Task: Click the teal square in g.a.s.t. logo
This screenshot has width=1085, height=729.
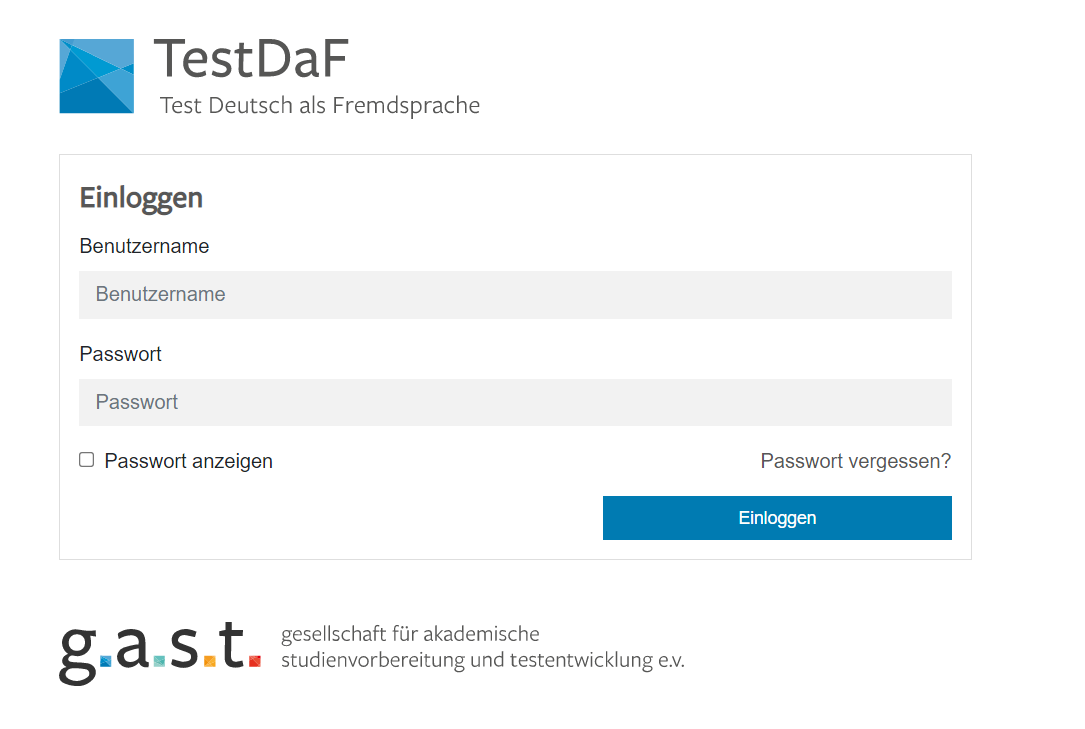Action: 159,661
